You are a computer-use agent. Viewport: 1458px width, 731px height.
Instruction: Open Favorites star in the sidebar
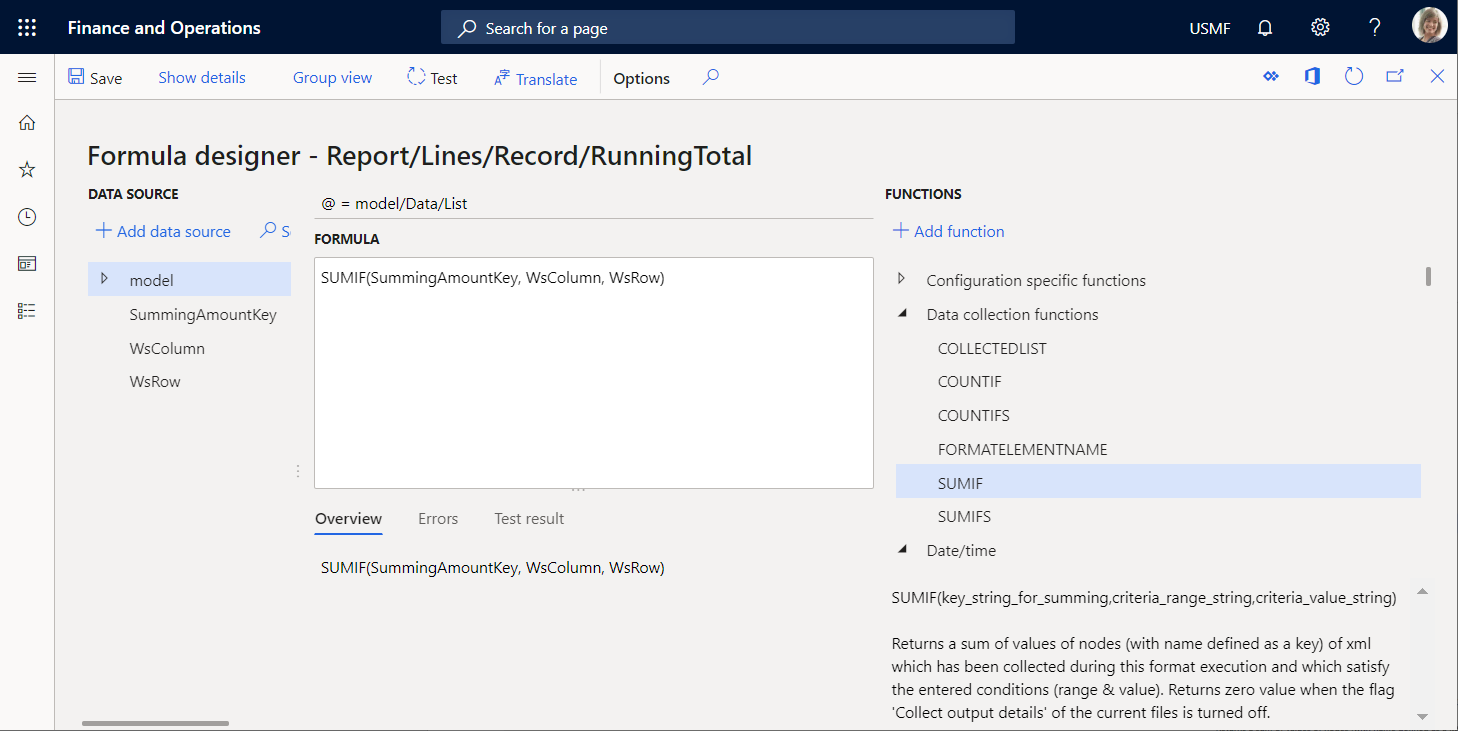(x=27, y=170)
